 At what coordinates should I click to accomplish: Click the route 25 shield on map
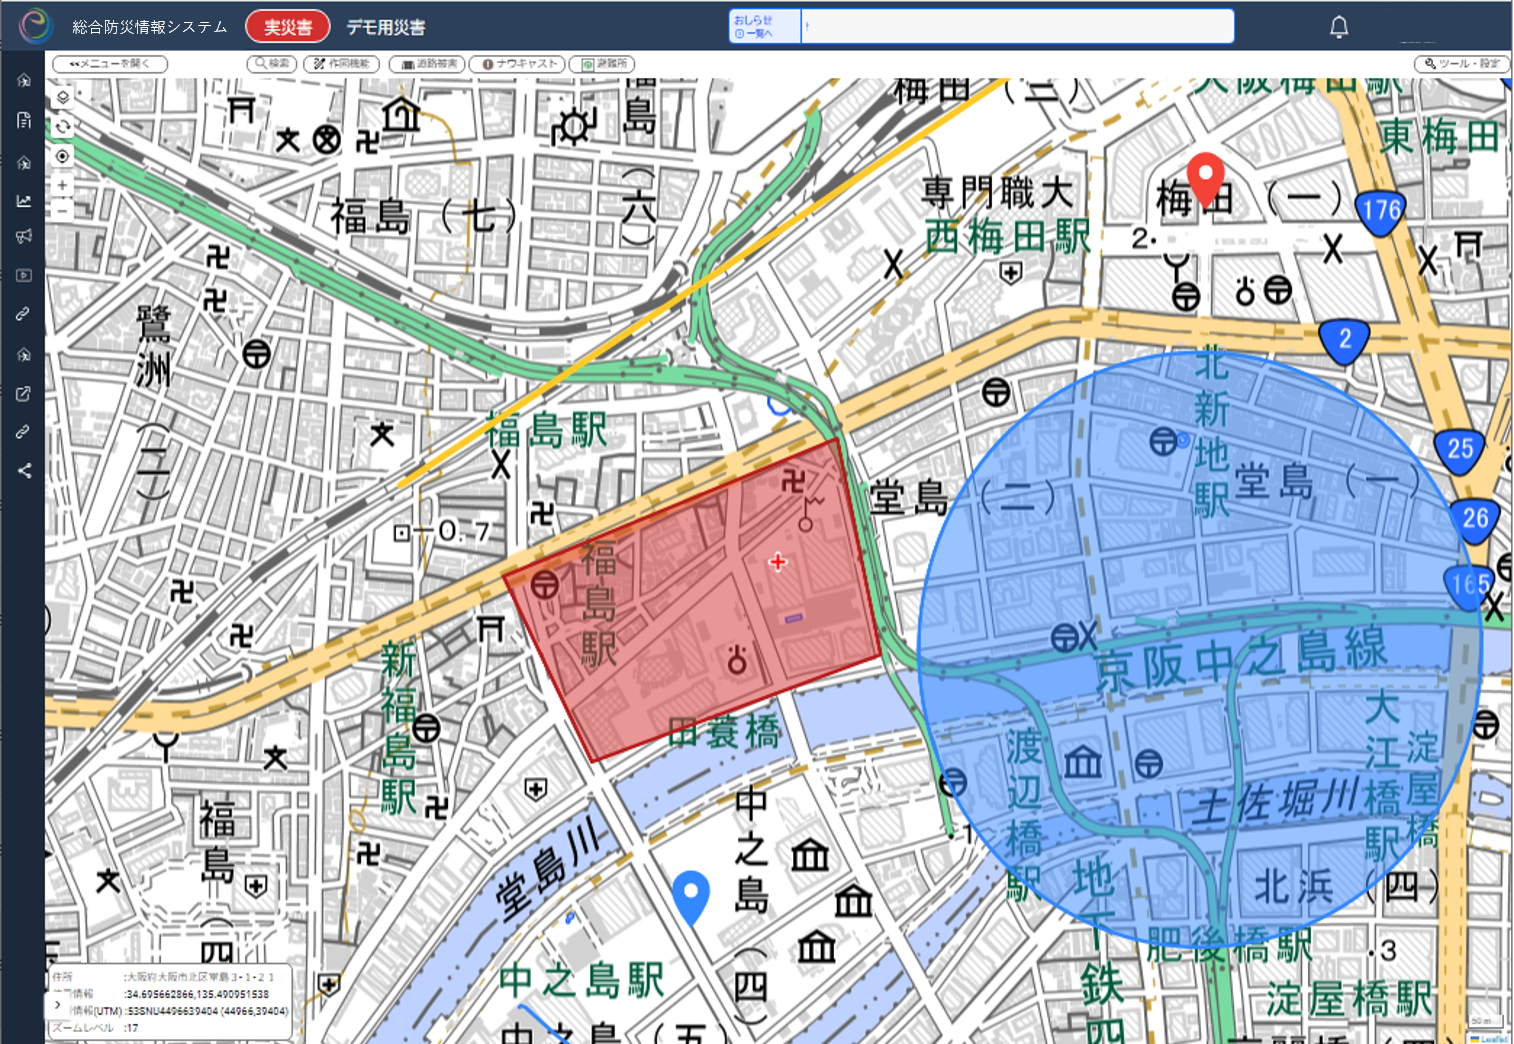point(1459,450)
